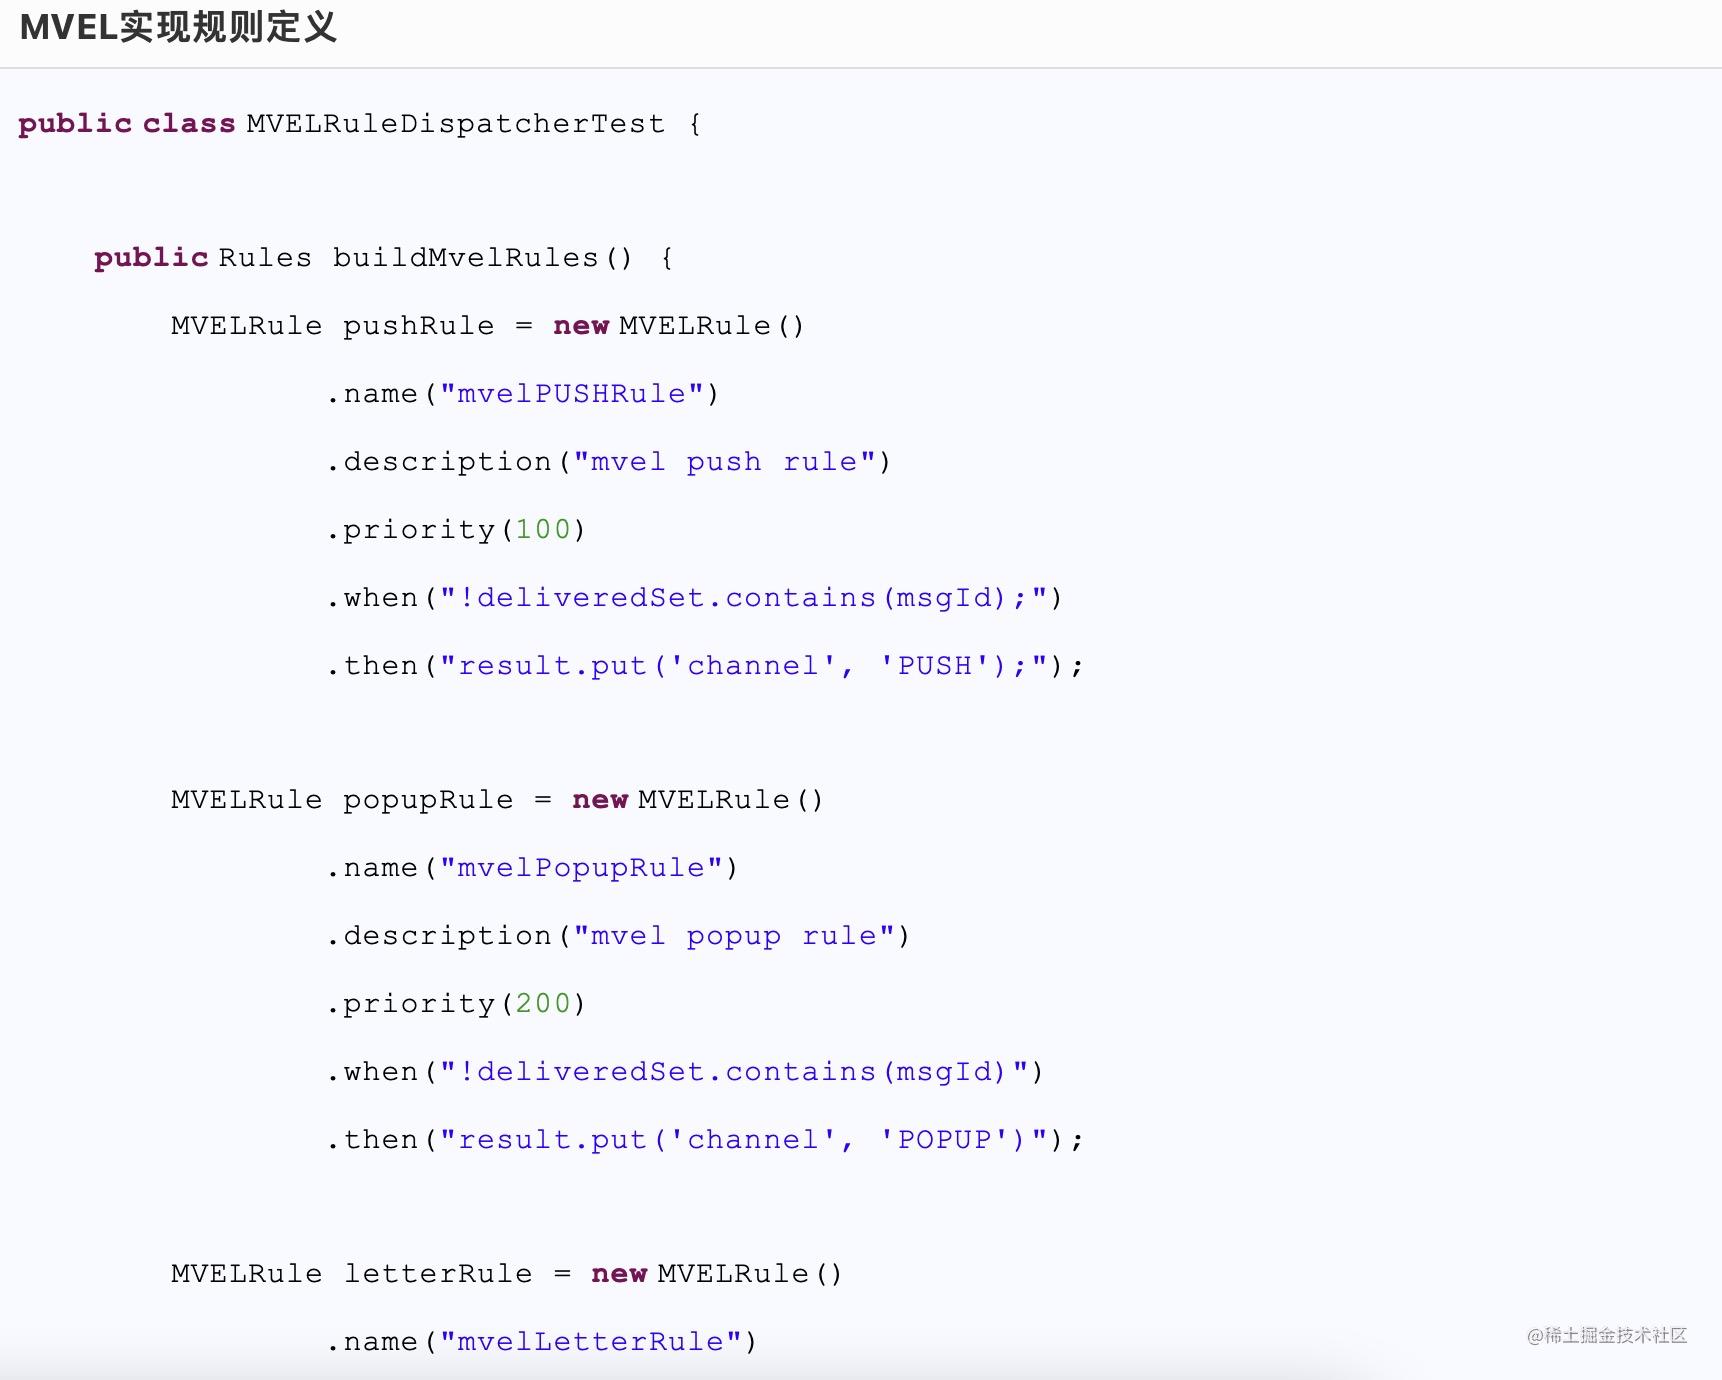The width and height of the screenshot is (1722, 1380).
Task: Click the class name MVELRuleDispatcherTest
Action: (455, 124)
